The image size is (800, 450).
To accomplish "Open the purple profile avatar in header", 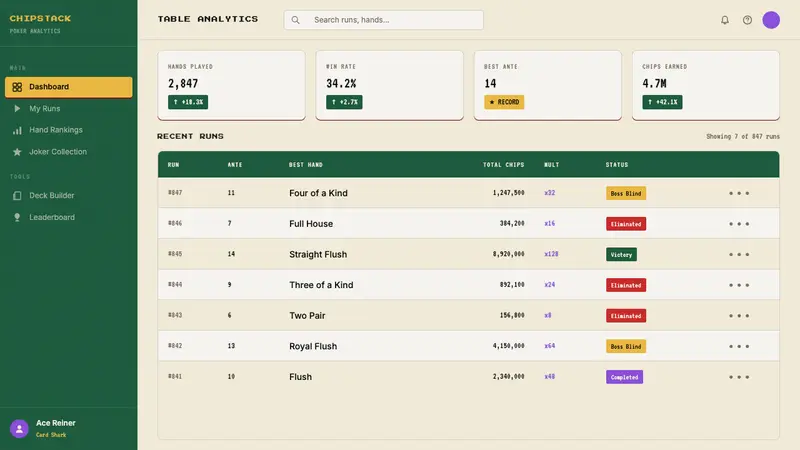I will click(771, 20).
